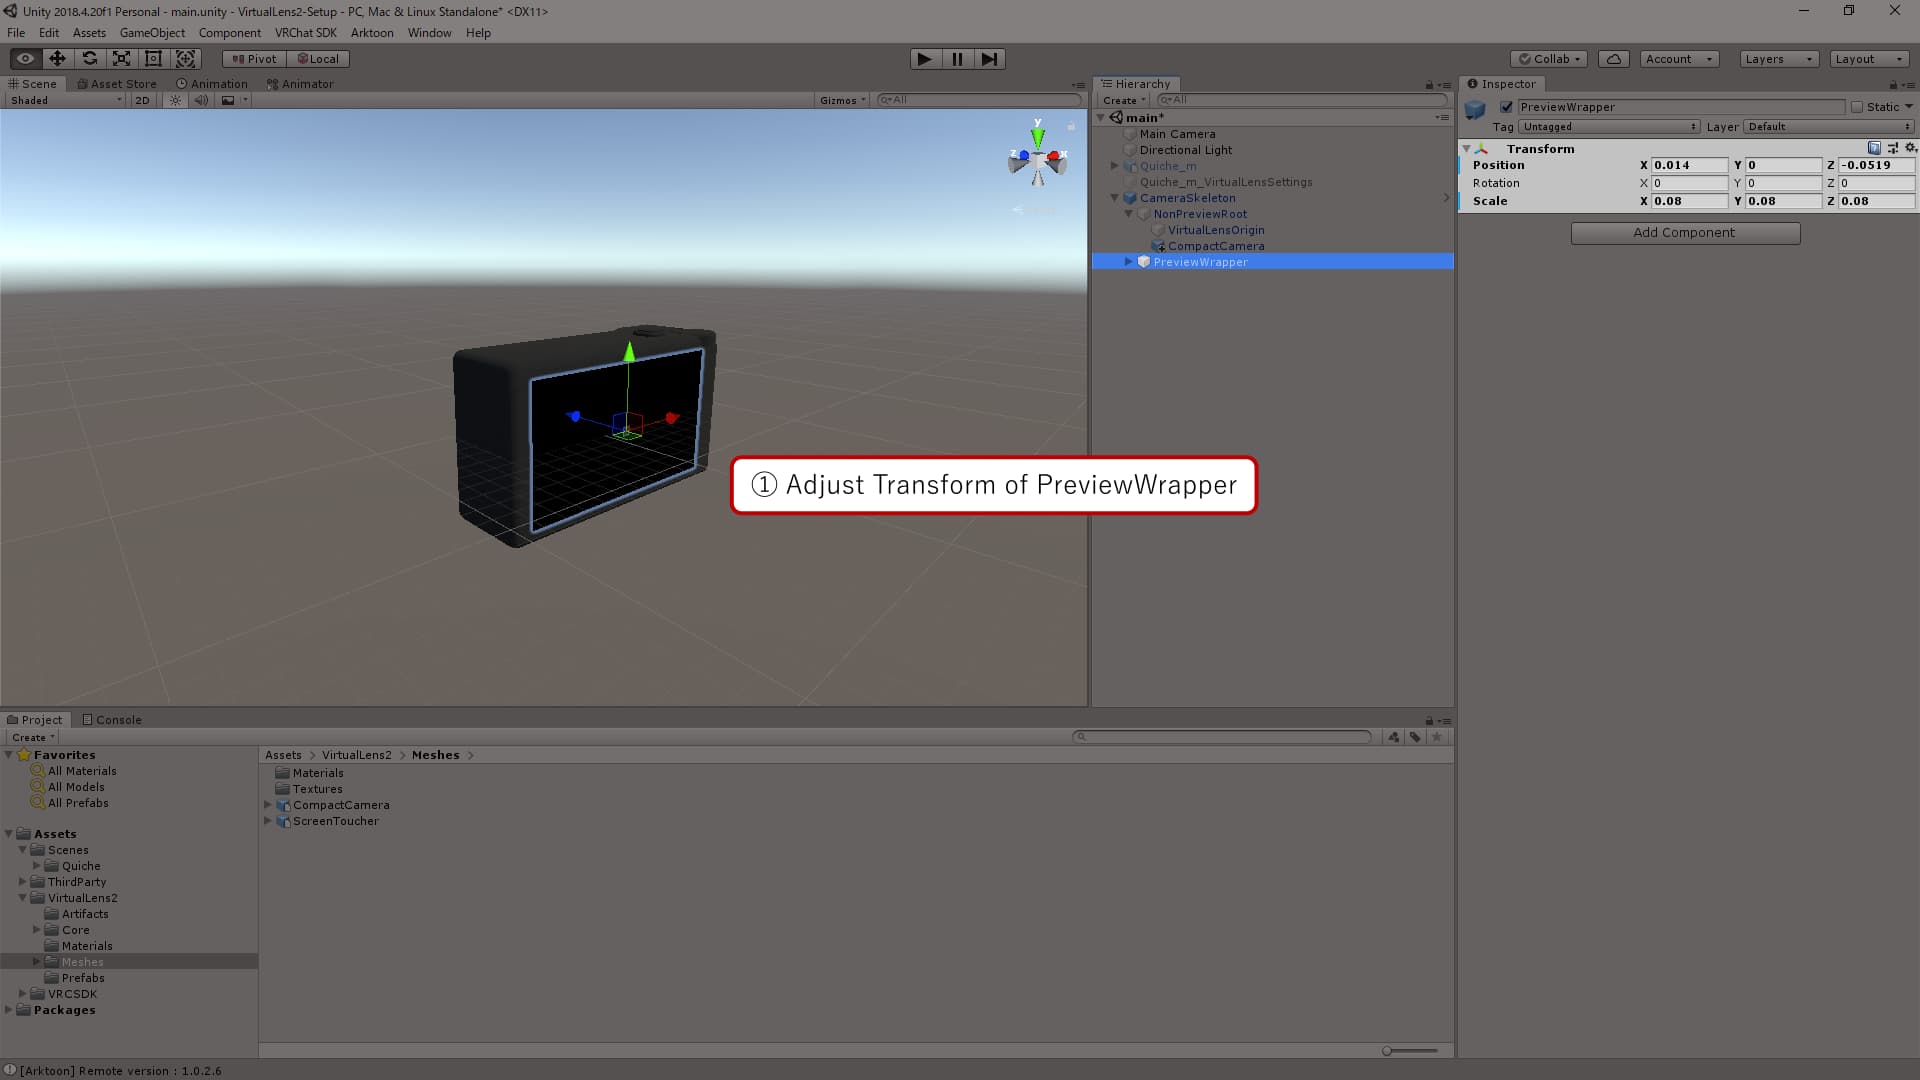Open Transform preset selector icon
This screenshot has height=1080, width=1920.
1892,148
